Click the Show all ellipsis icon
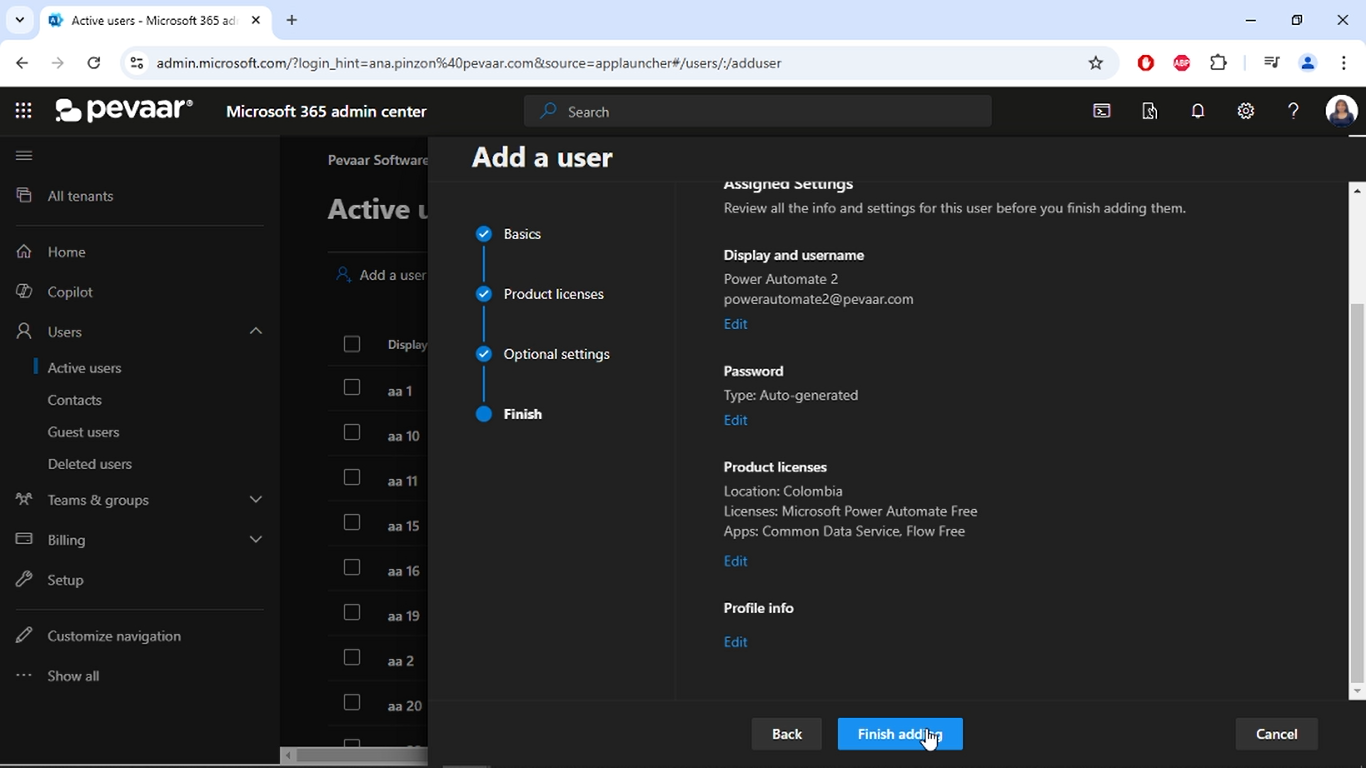The height and width of the screenshot is (768, 1366). 24,676
